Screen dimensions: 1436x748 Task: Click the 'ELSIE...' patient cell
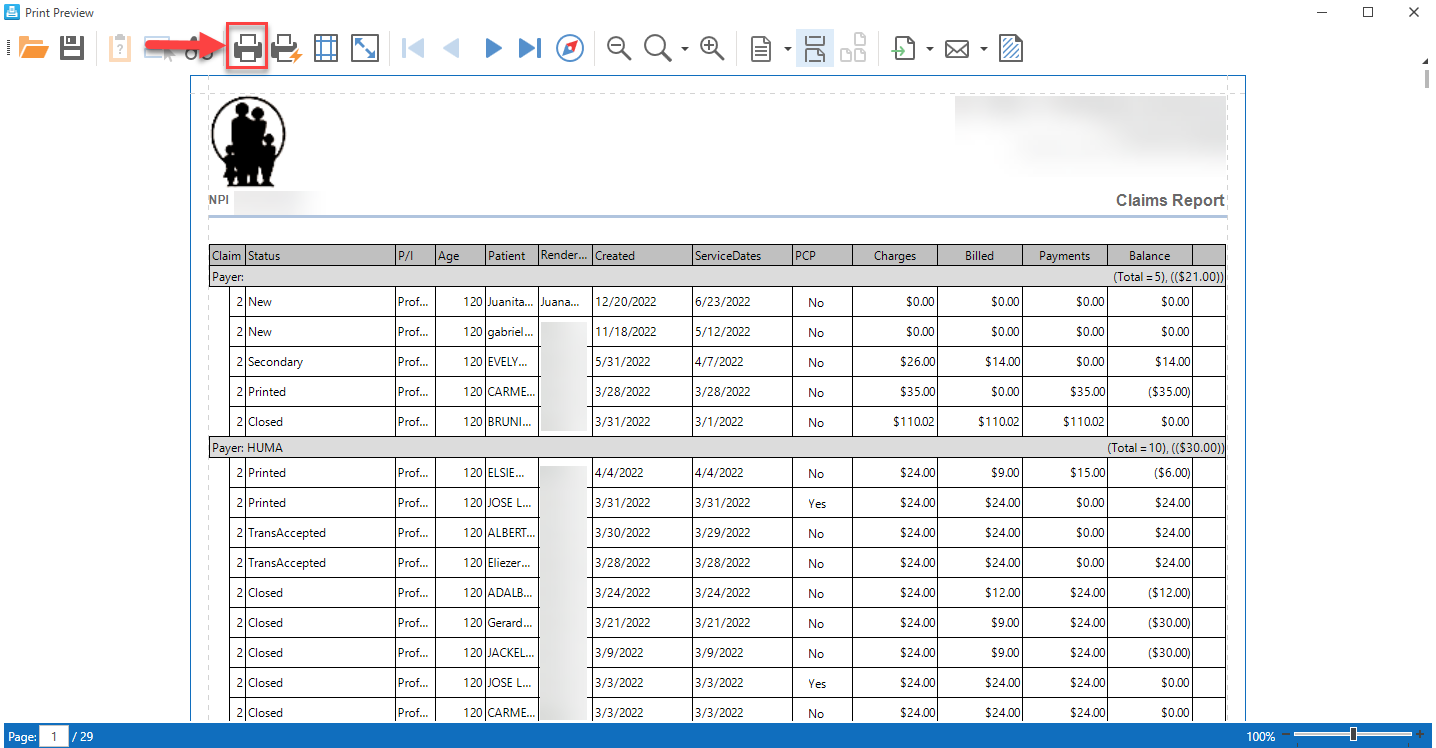point(511,473)
